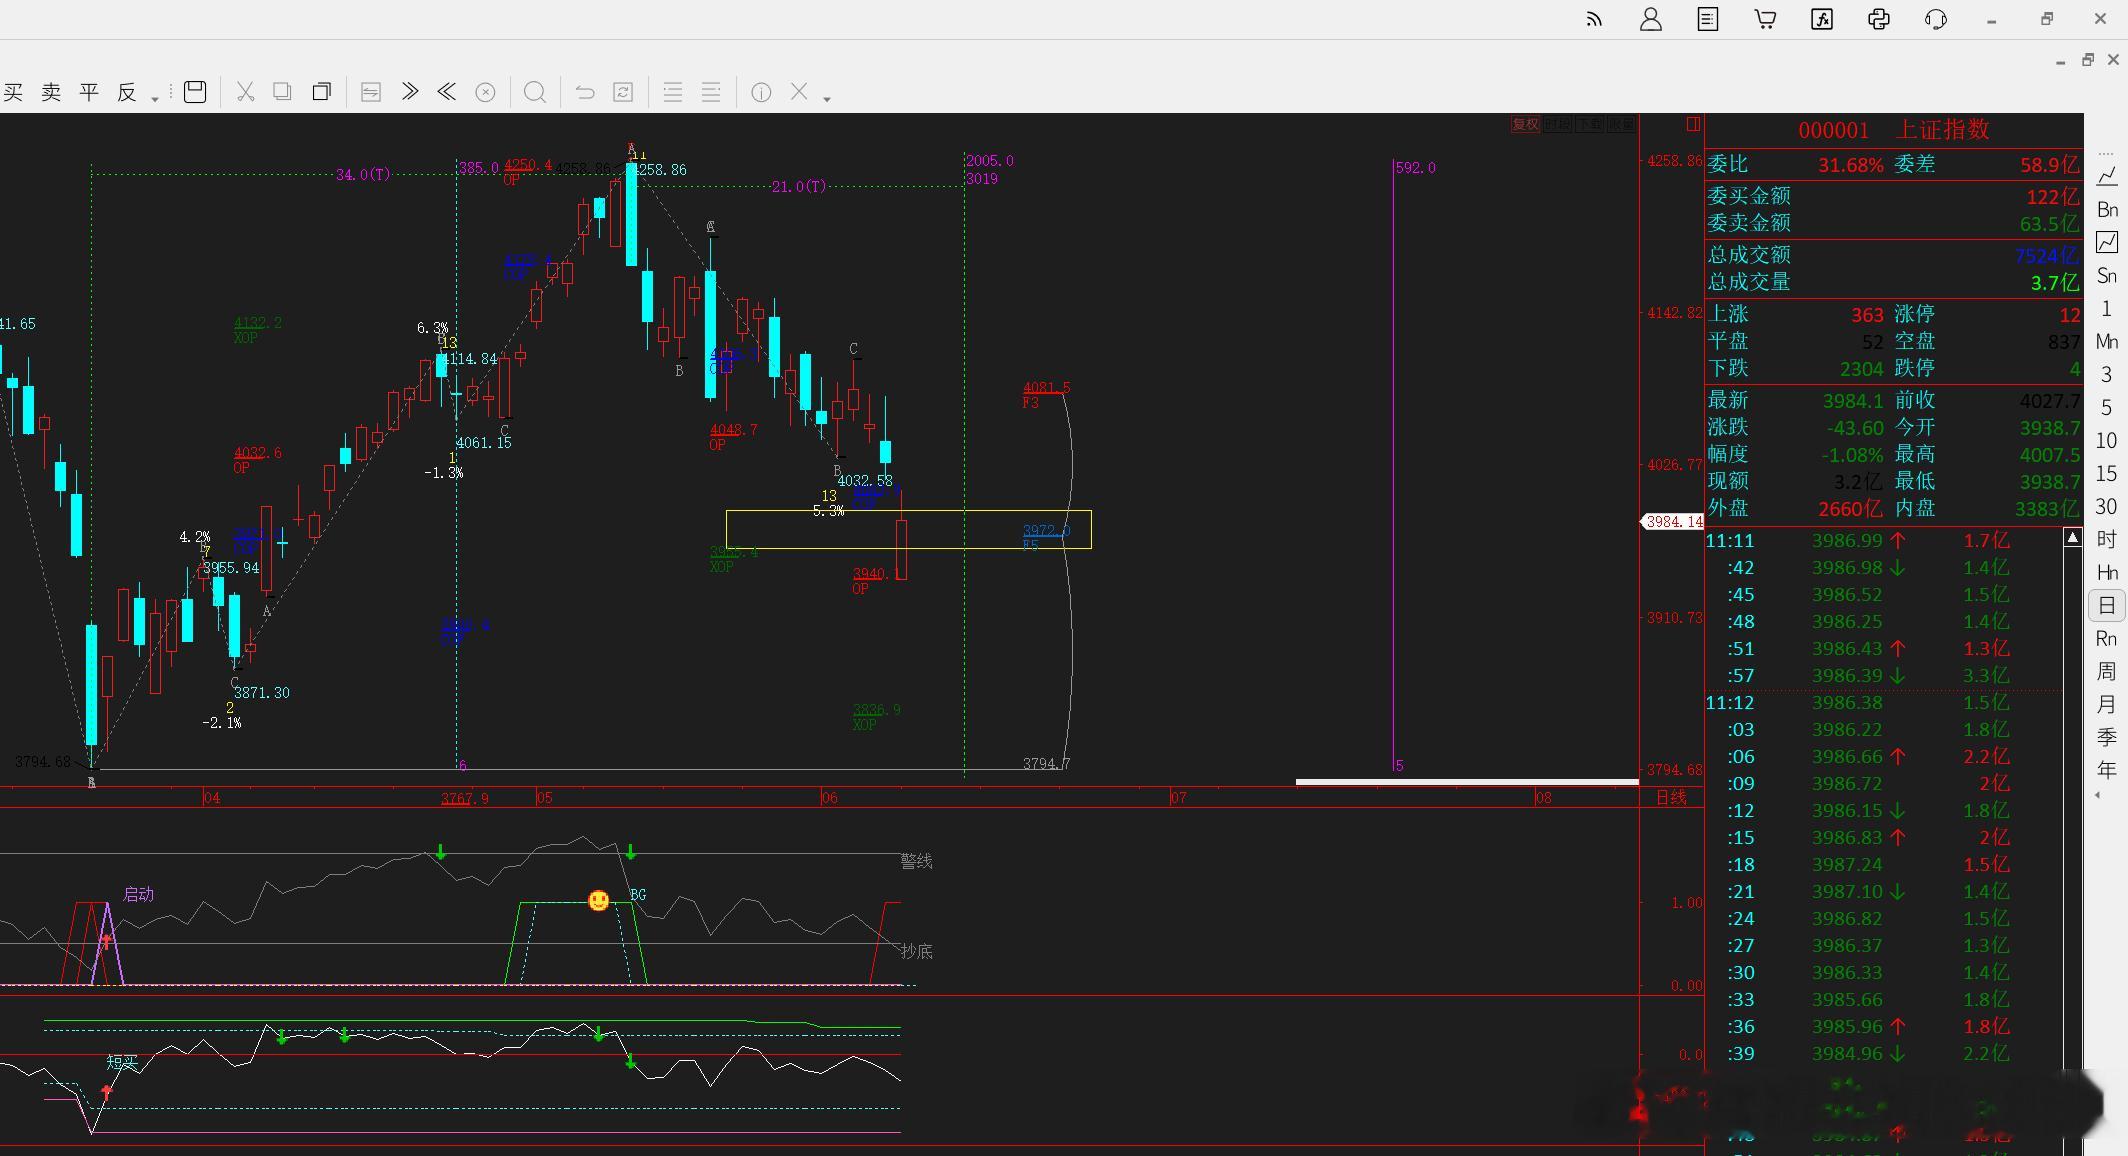Screen dimensions: 2128x1156
Task: Open the shopping cart icon
Action: (1765, 19)
